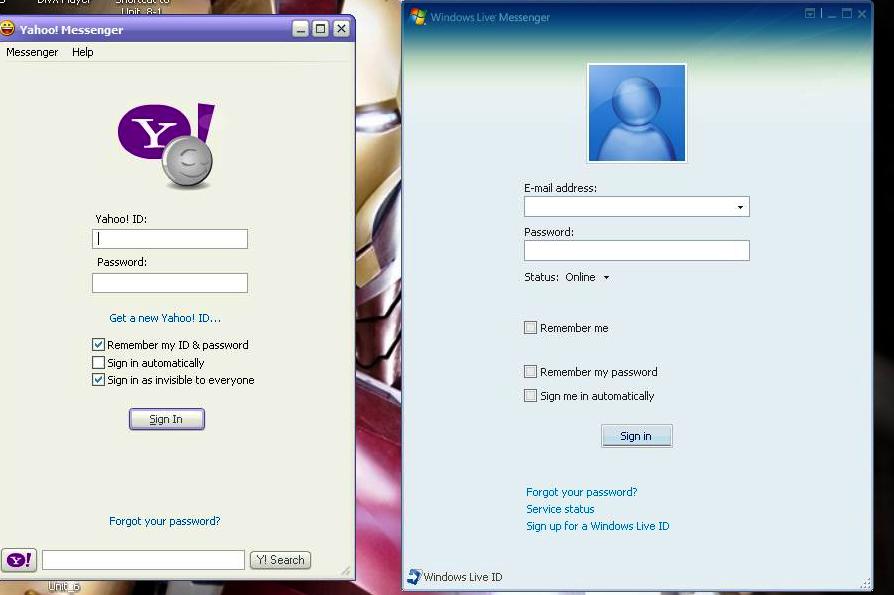Open the Messenger menu
The image size is (894, 595).
32,52
